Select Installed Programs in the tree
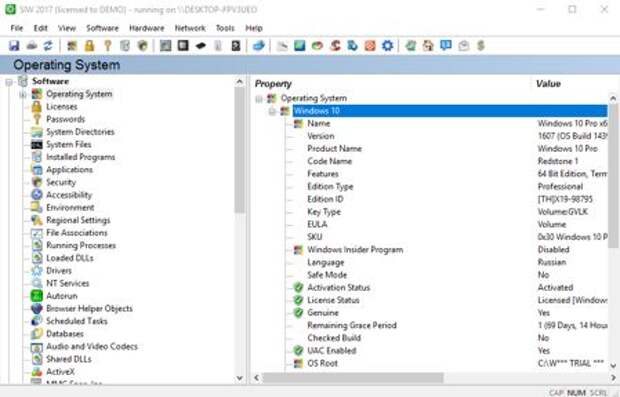This screenshot has height=397, width=620. (81, 157)
